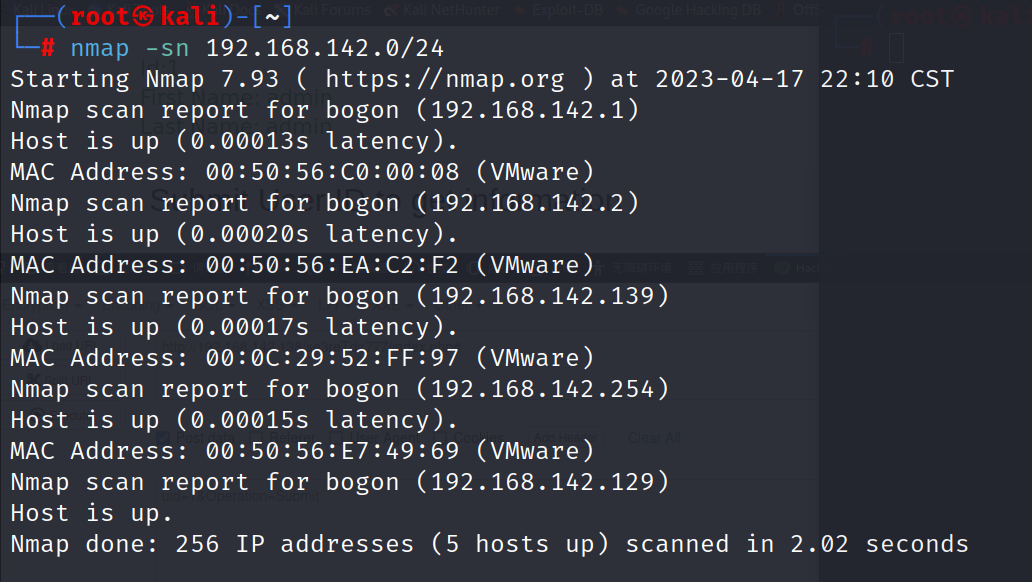Click MAC address 00:0C:29:52:FF:97
1032x582 pixels.
coord(332,357)
